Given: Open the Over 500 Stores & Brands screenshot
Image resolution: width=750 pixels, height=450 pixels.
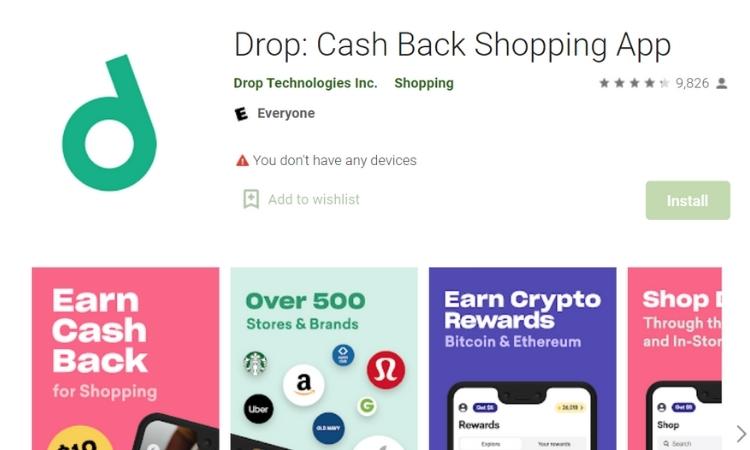Looking at the screenshot, I should pos(324,359).
